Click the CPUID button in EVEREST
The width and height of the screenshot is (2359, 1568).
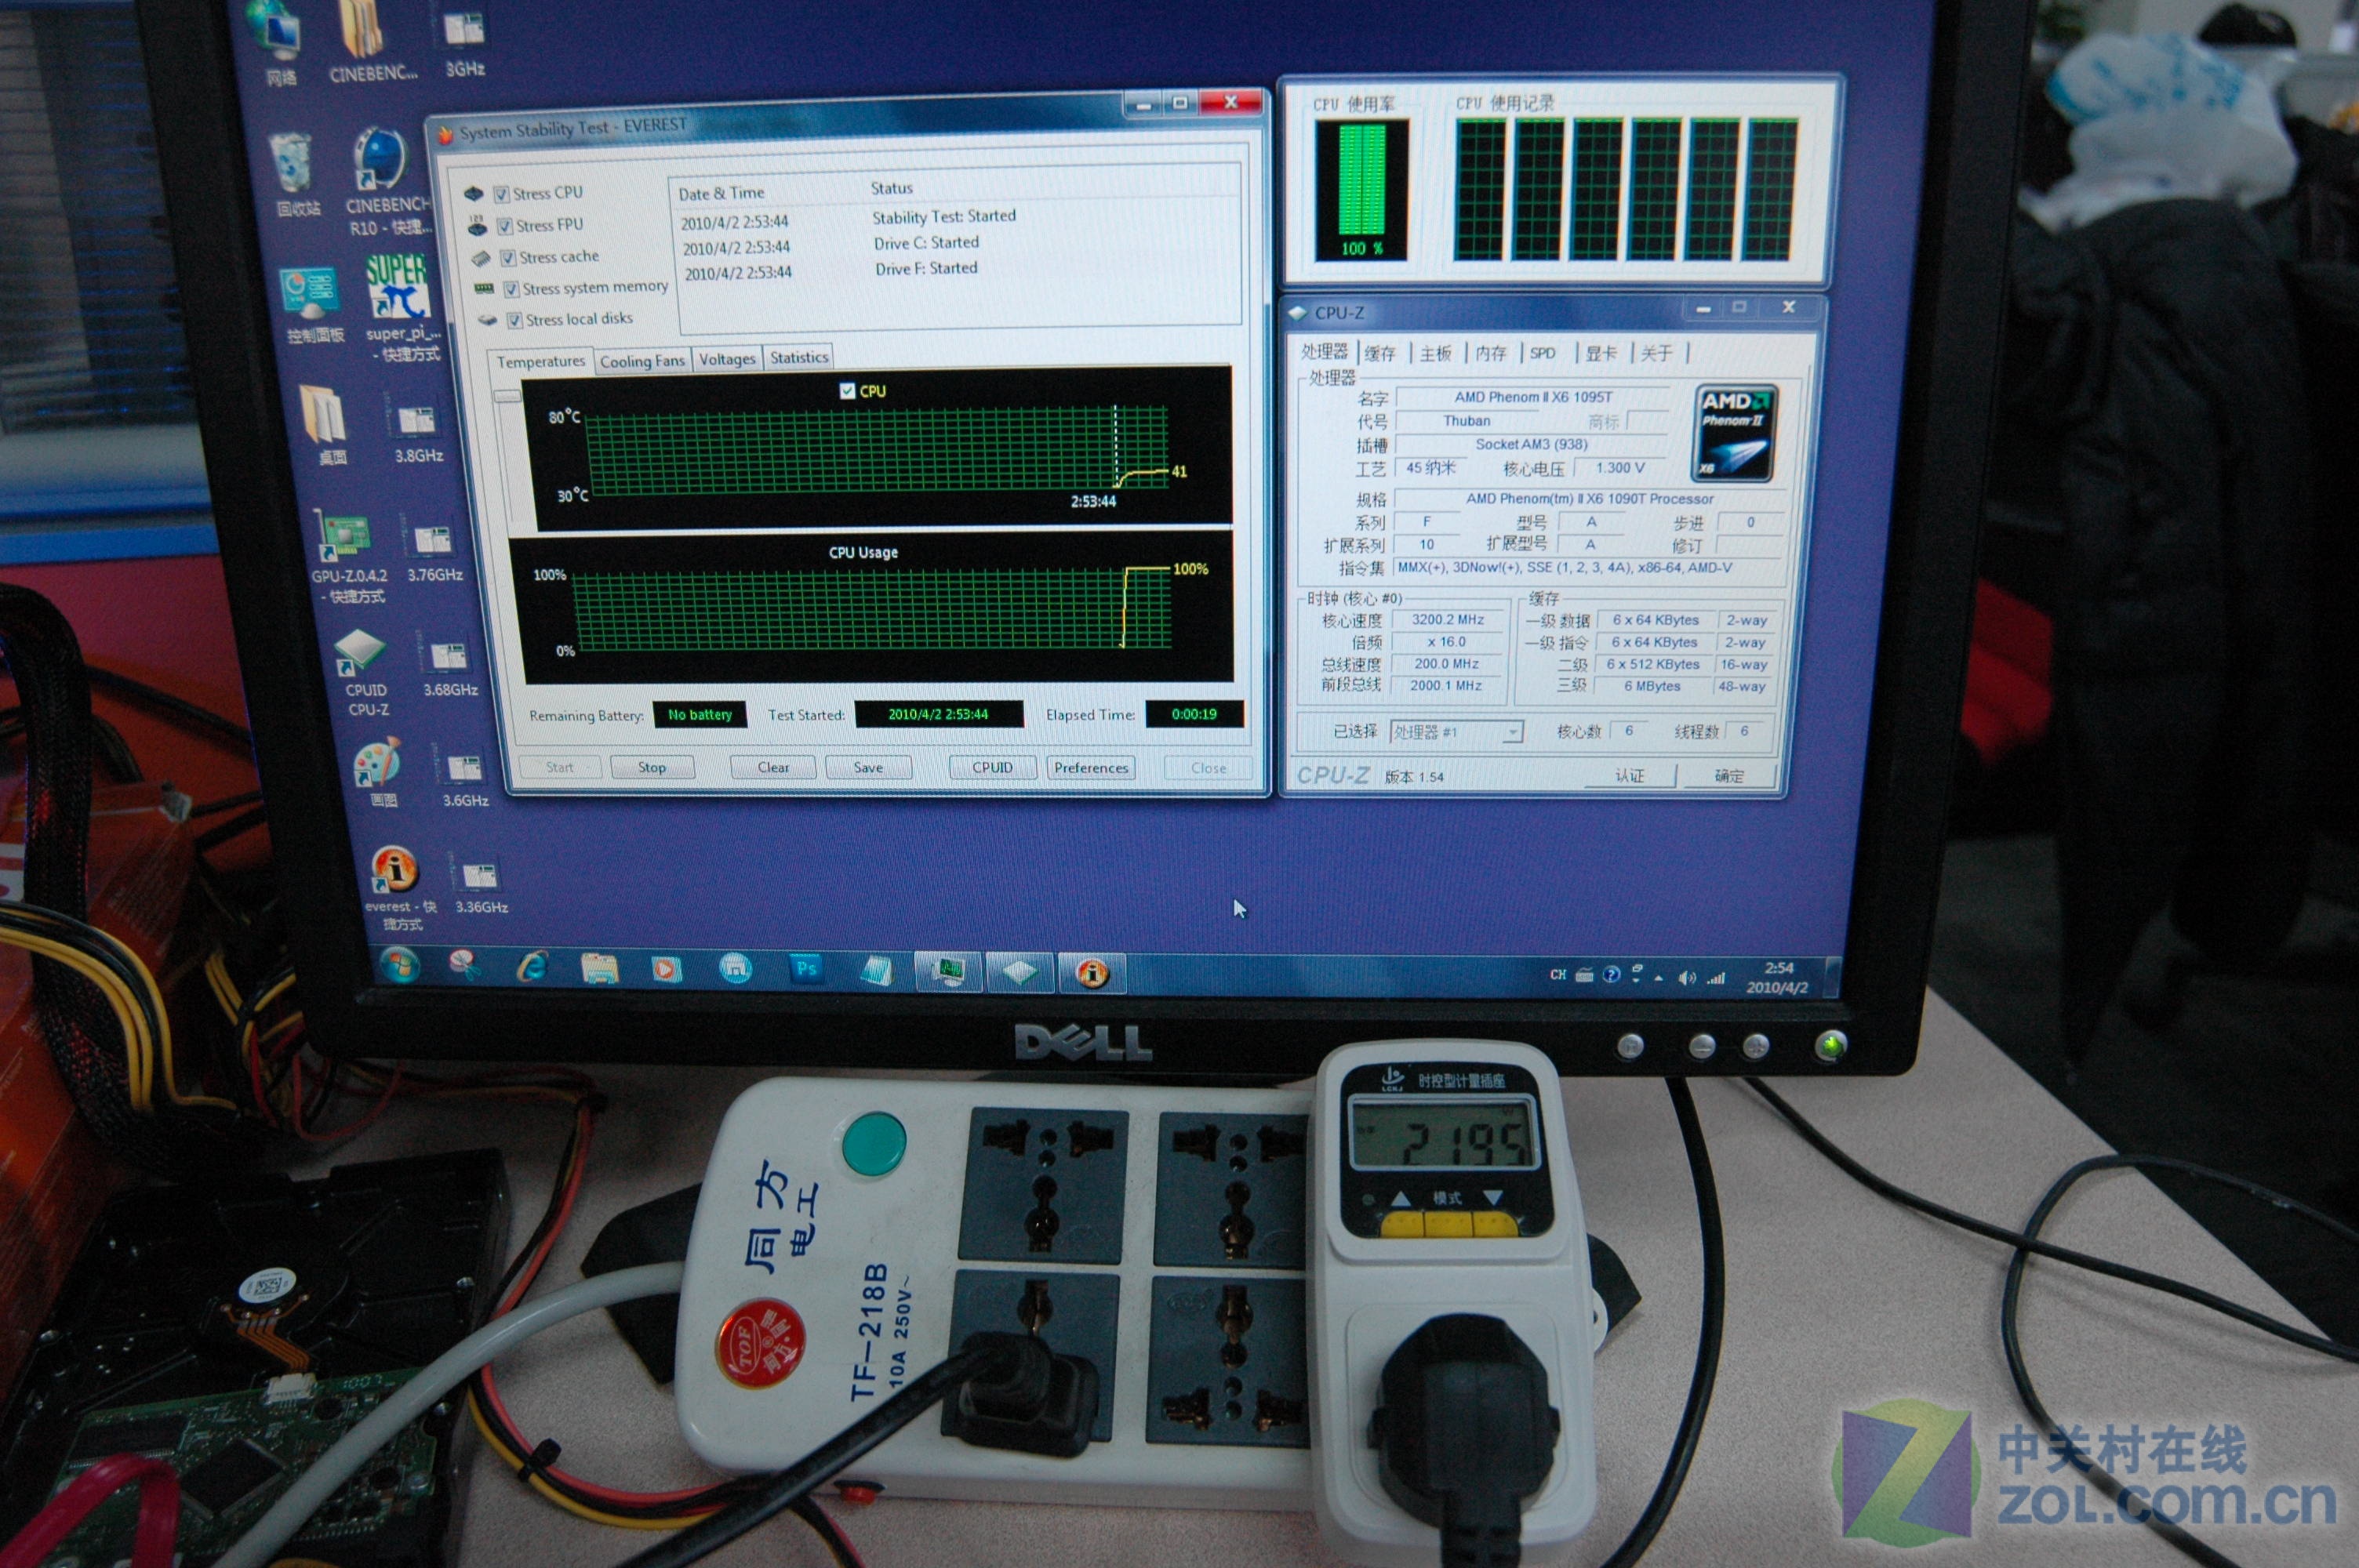(x=992, y=767)
